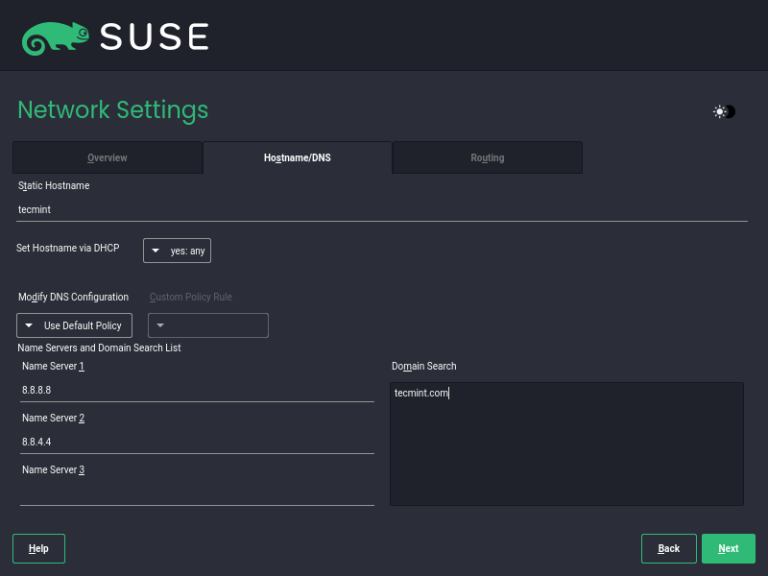
Task: Click the sun brightness icon
Action: [719, 112]
